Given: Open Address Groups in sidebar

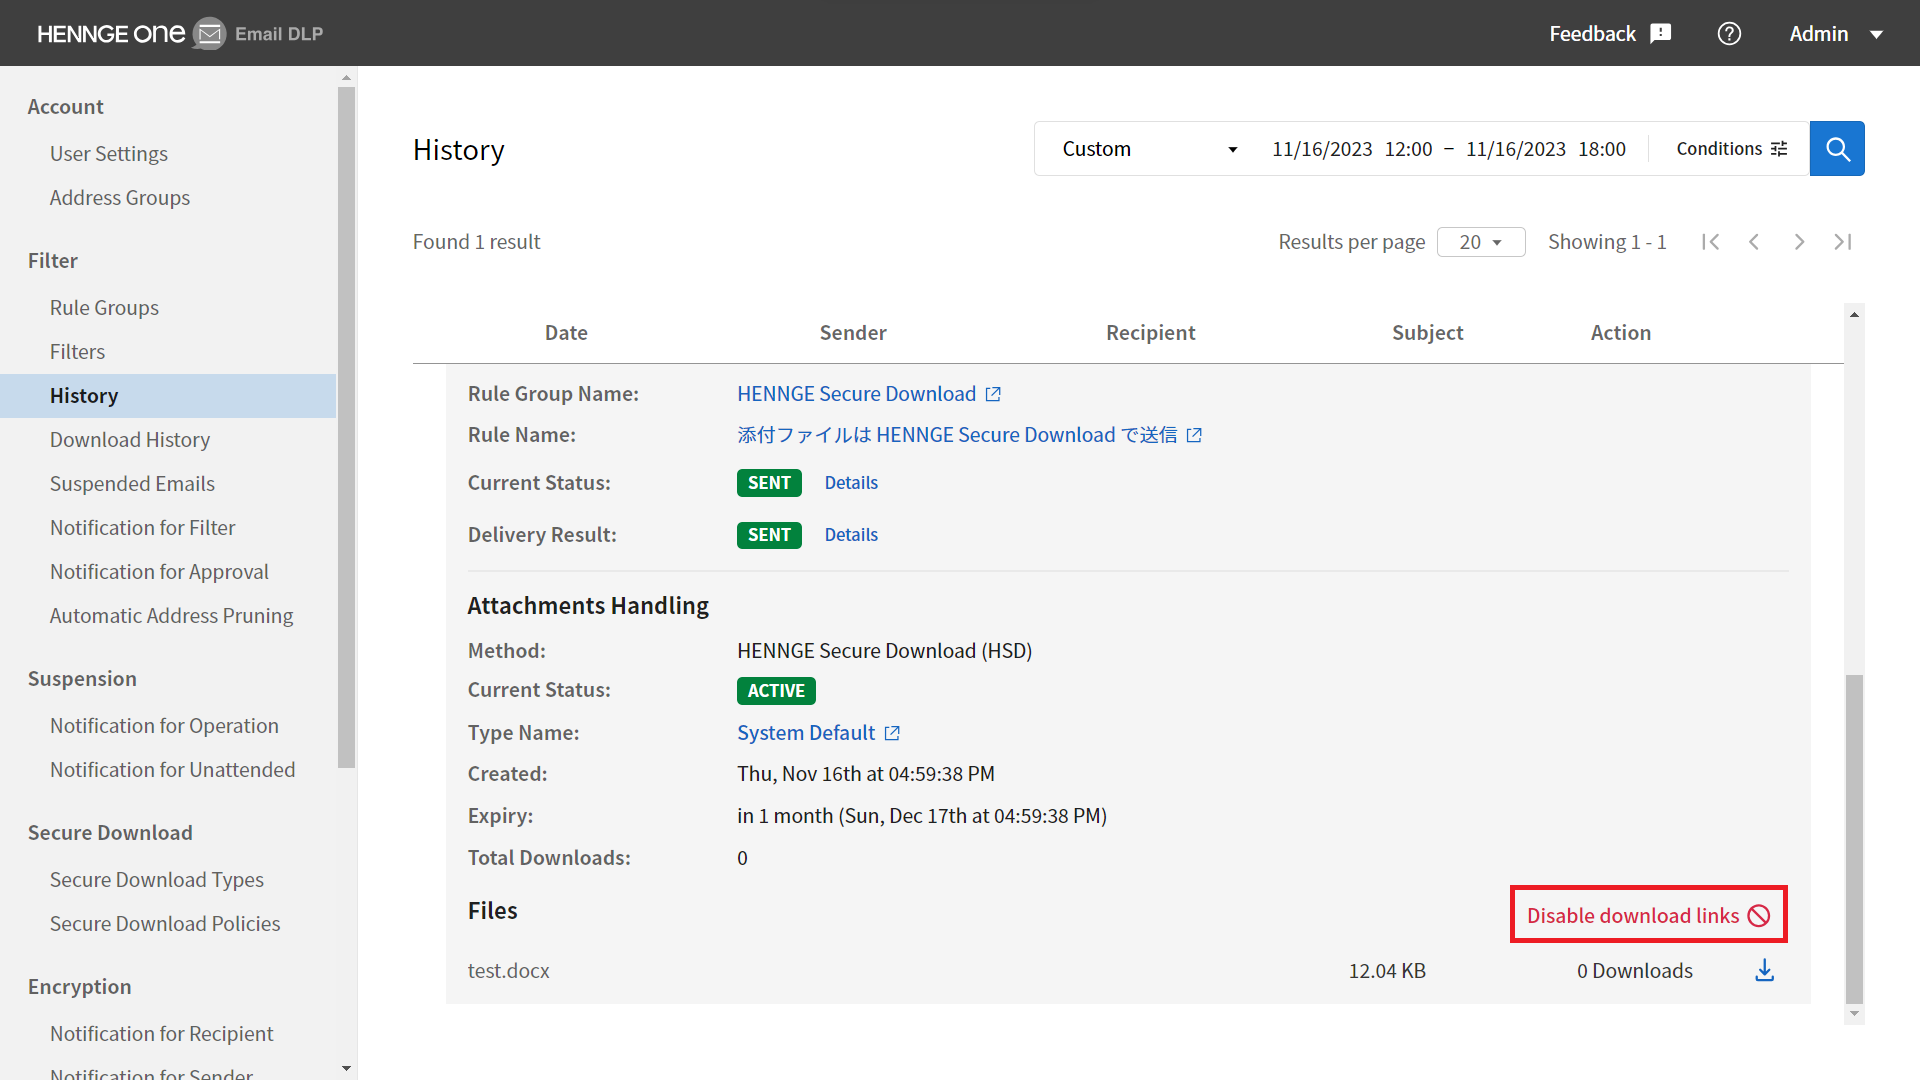Looking at the screenshot, I should (120, 198).
